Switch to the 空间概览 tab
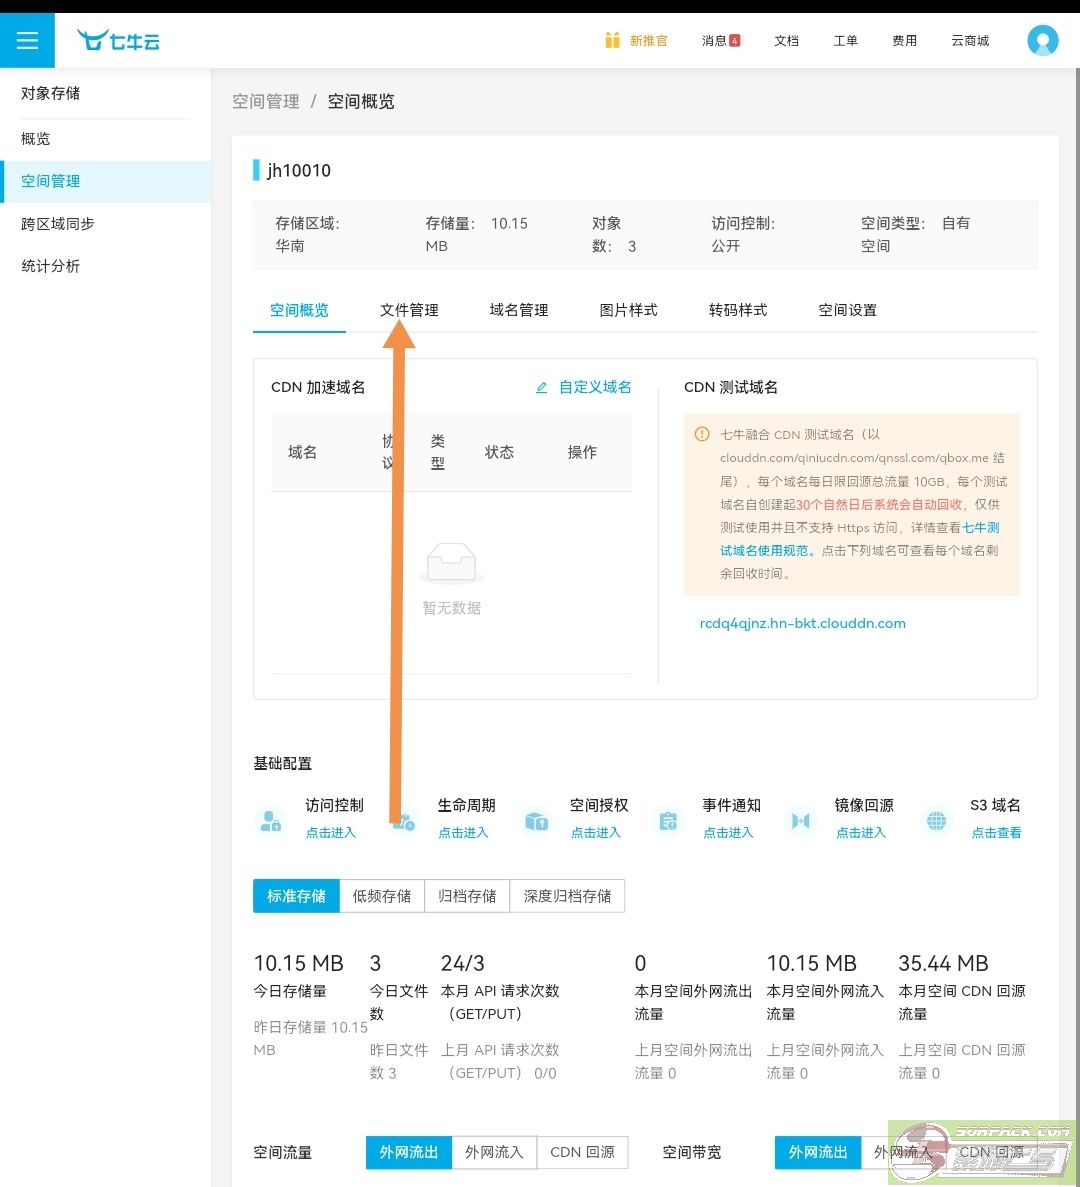Screen dimensions: 1080x1187 (x=299, y=310)
